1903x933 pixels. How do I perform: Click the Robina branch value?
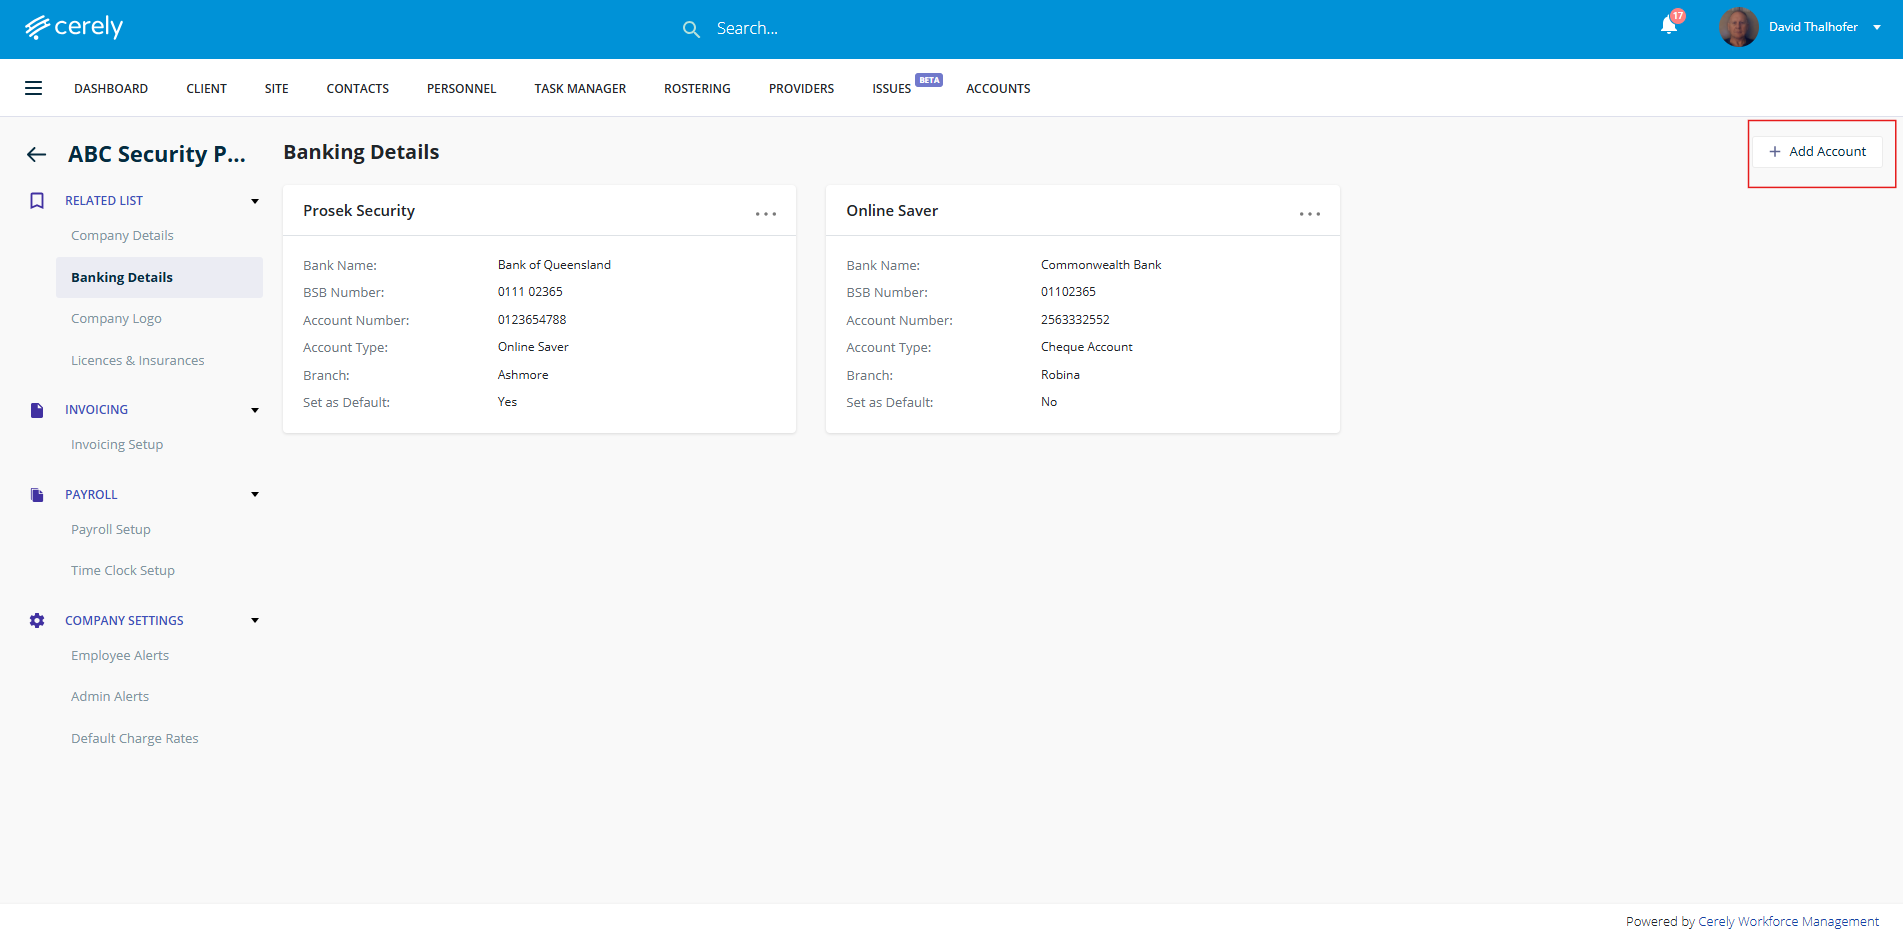click(1060, 375)
